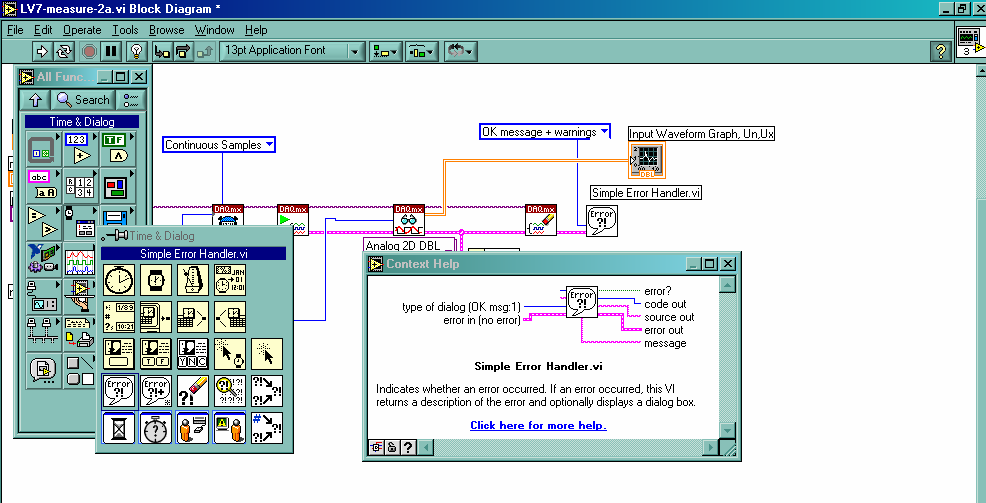Select the One Button Dialog function
986x503 pixels.
pyautogui.click(x=119, y=354)
